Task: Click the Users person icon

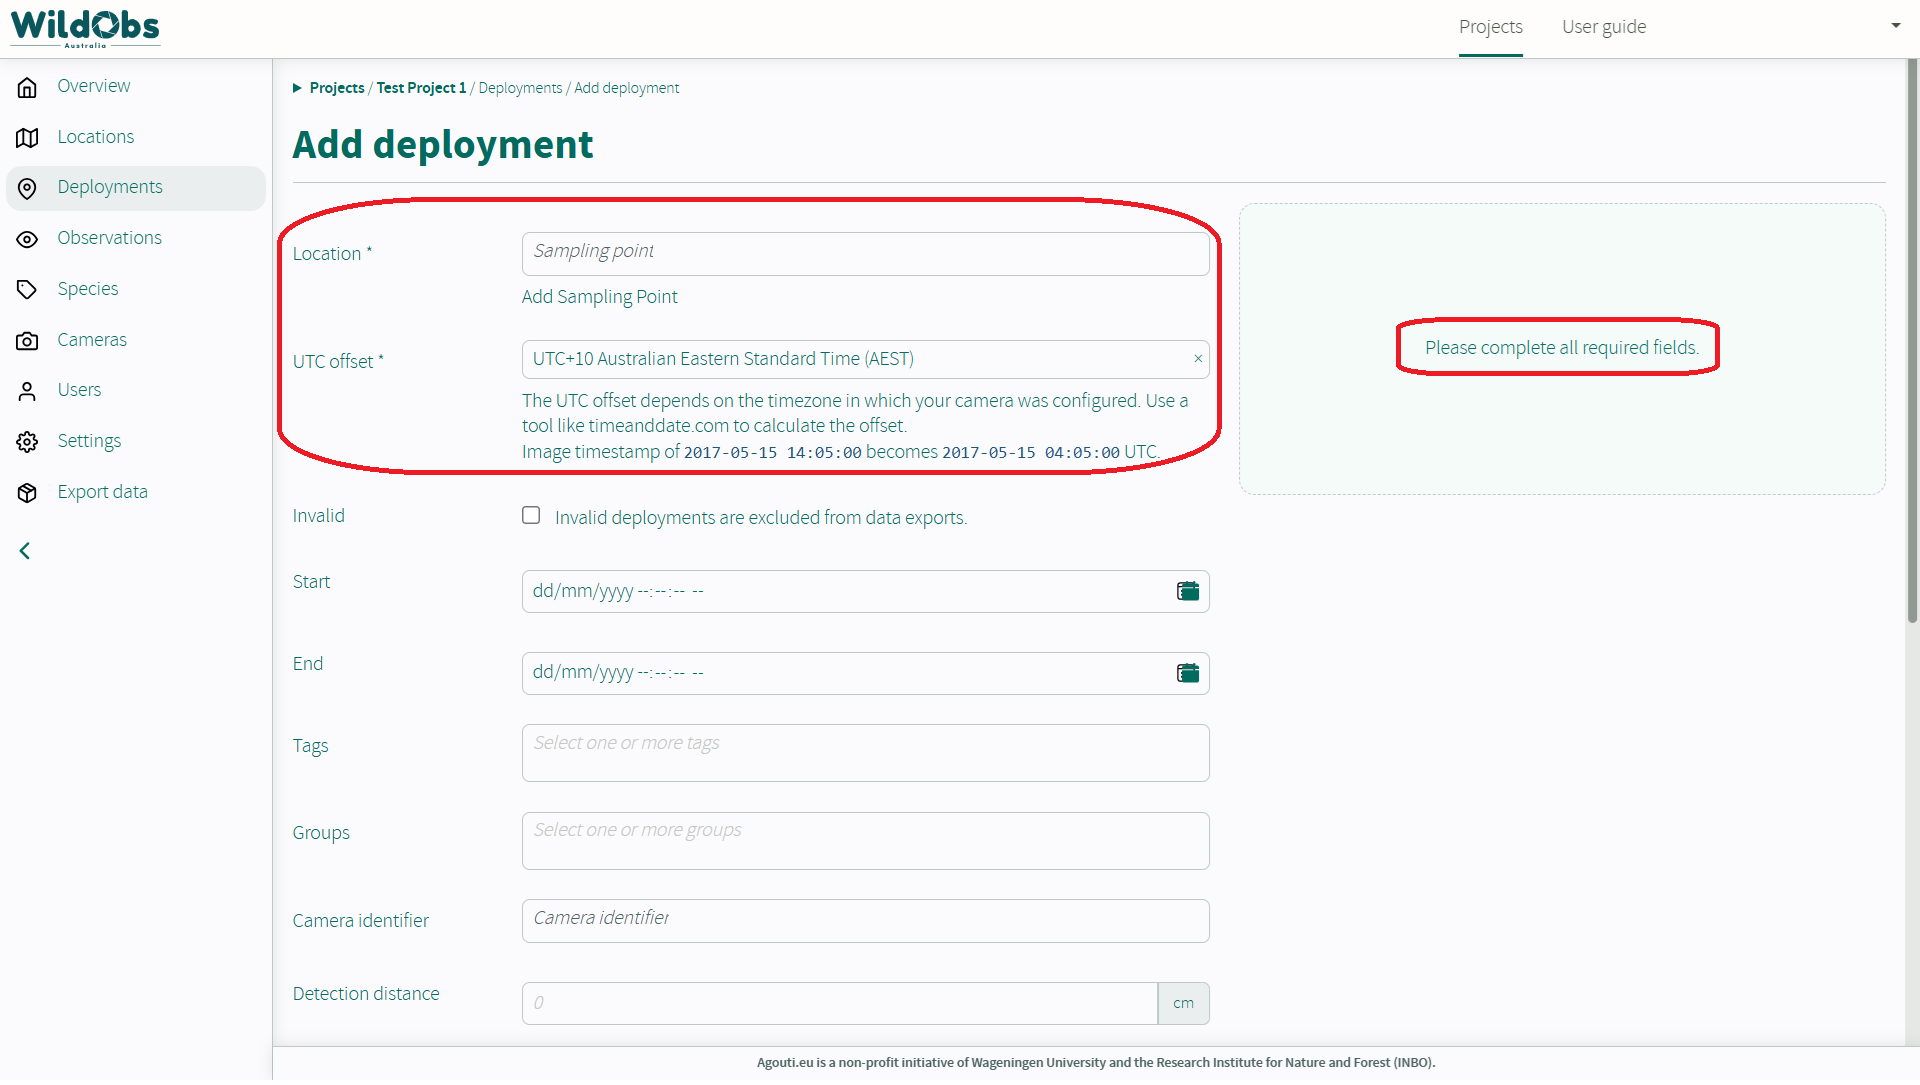Action: pos(27,391)
